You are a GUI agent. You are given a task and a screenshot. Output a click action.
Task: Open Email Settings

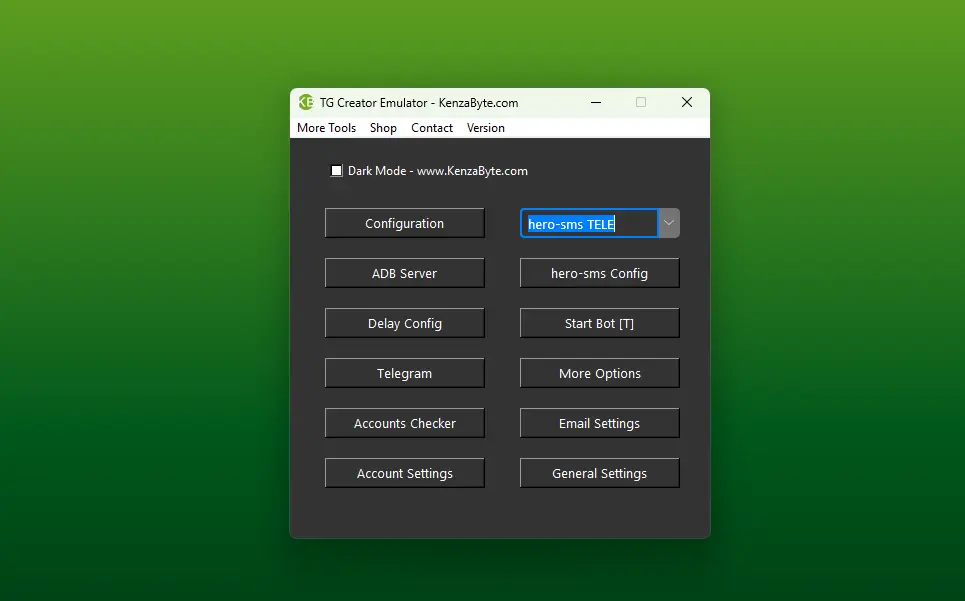coord(599,423)
